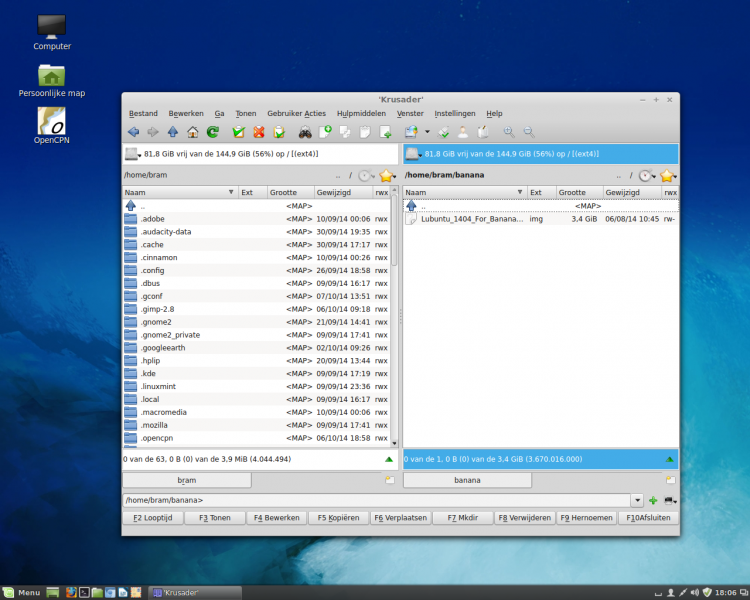Open the Mint Menu on the taskbar
The width and height of the screenshot is (750, 600).
[22, 592]
